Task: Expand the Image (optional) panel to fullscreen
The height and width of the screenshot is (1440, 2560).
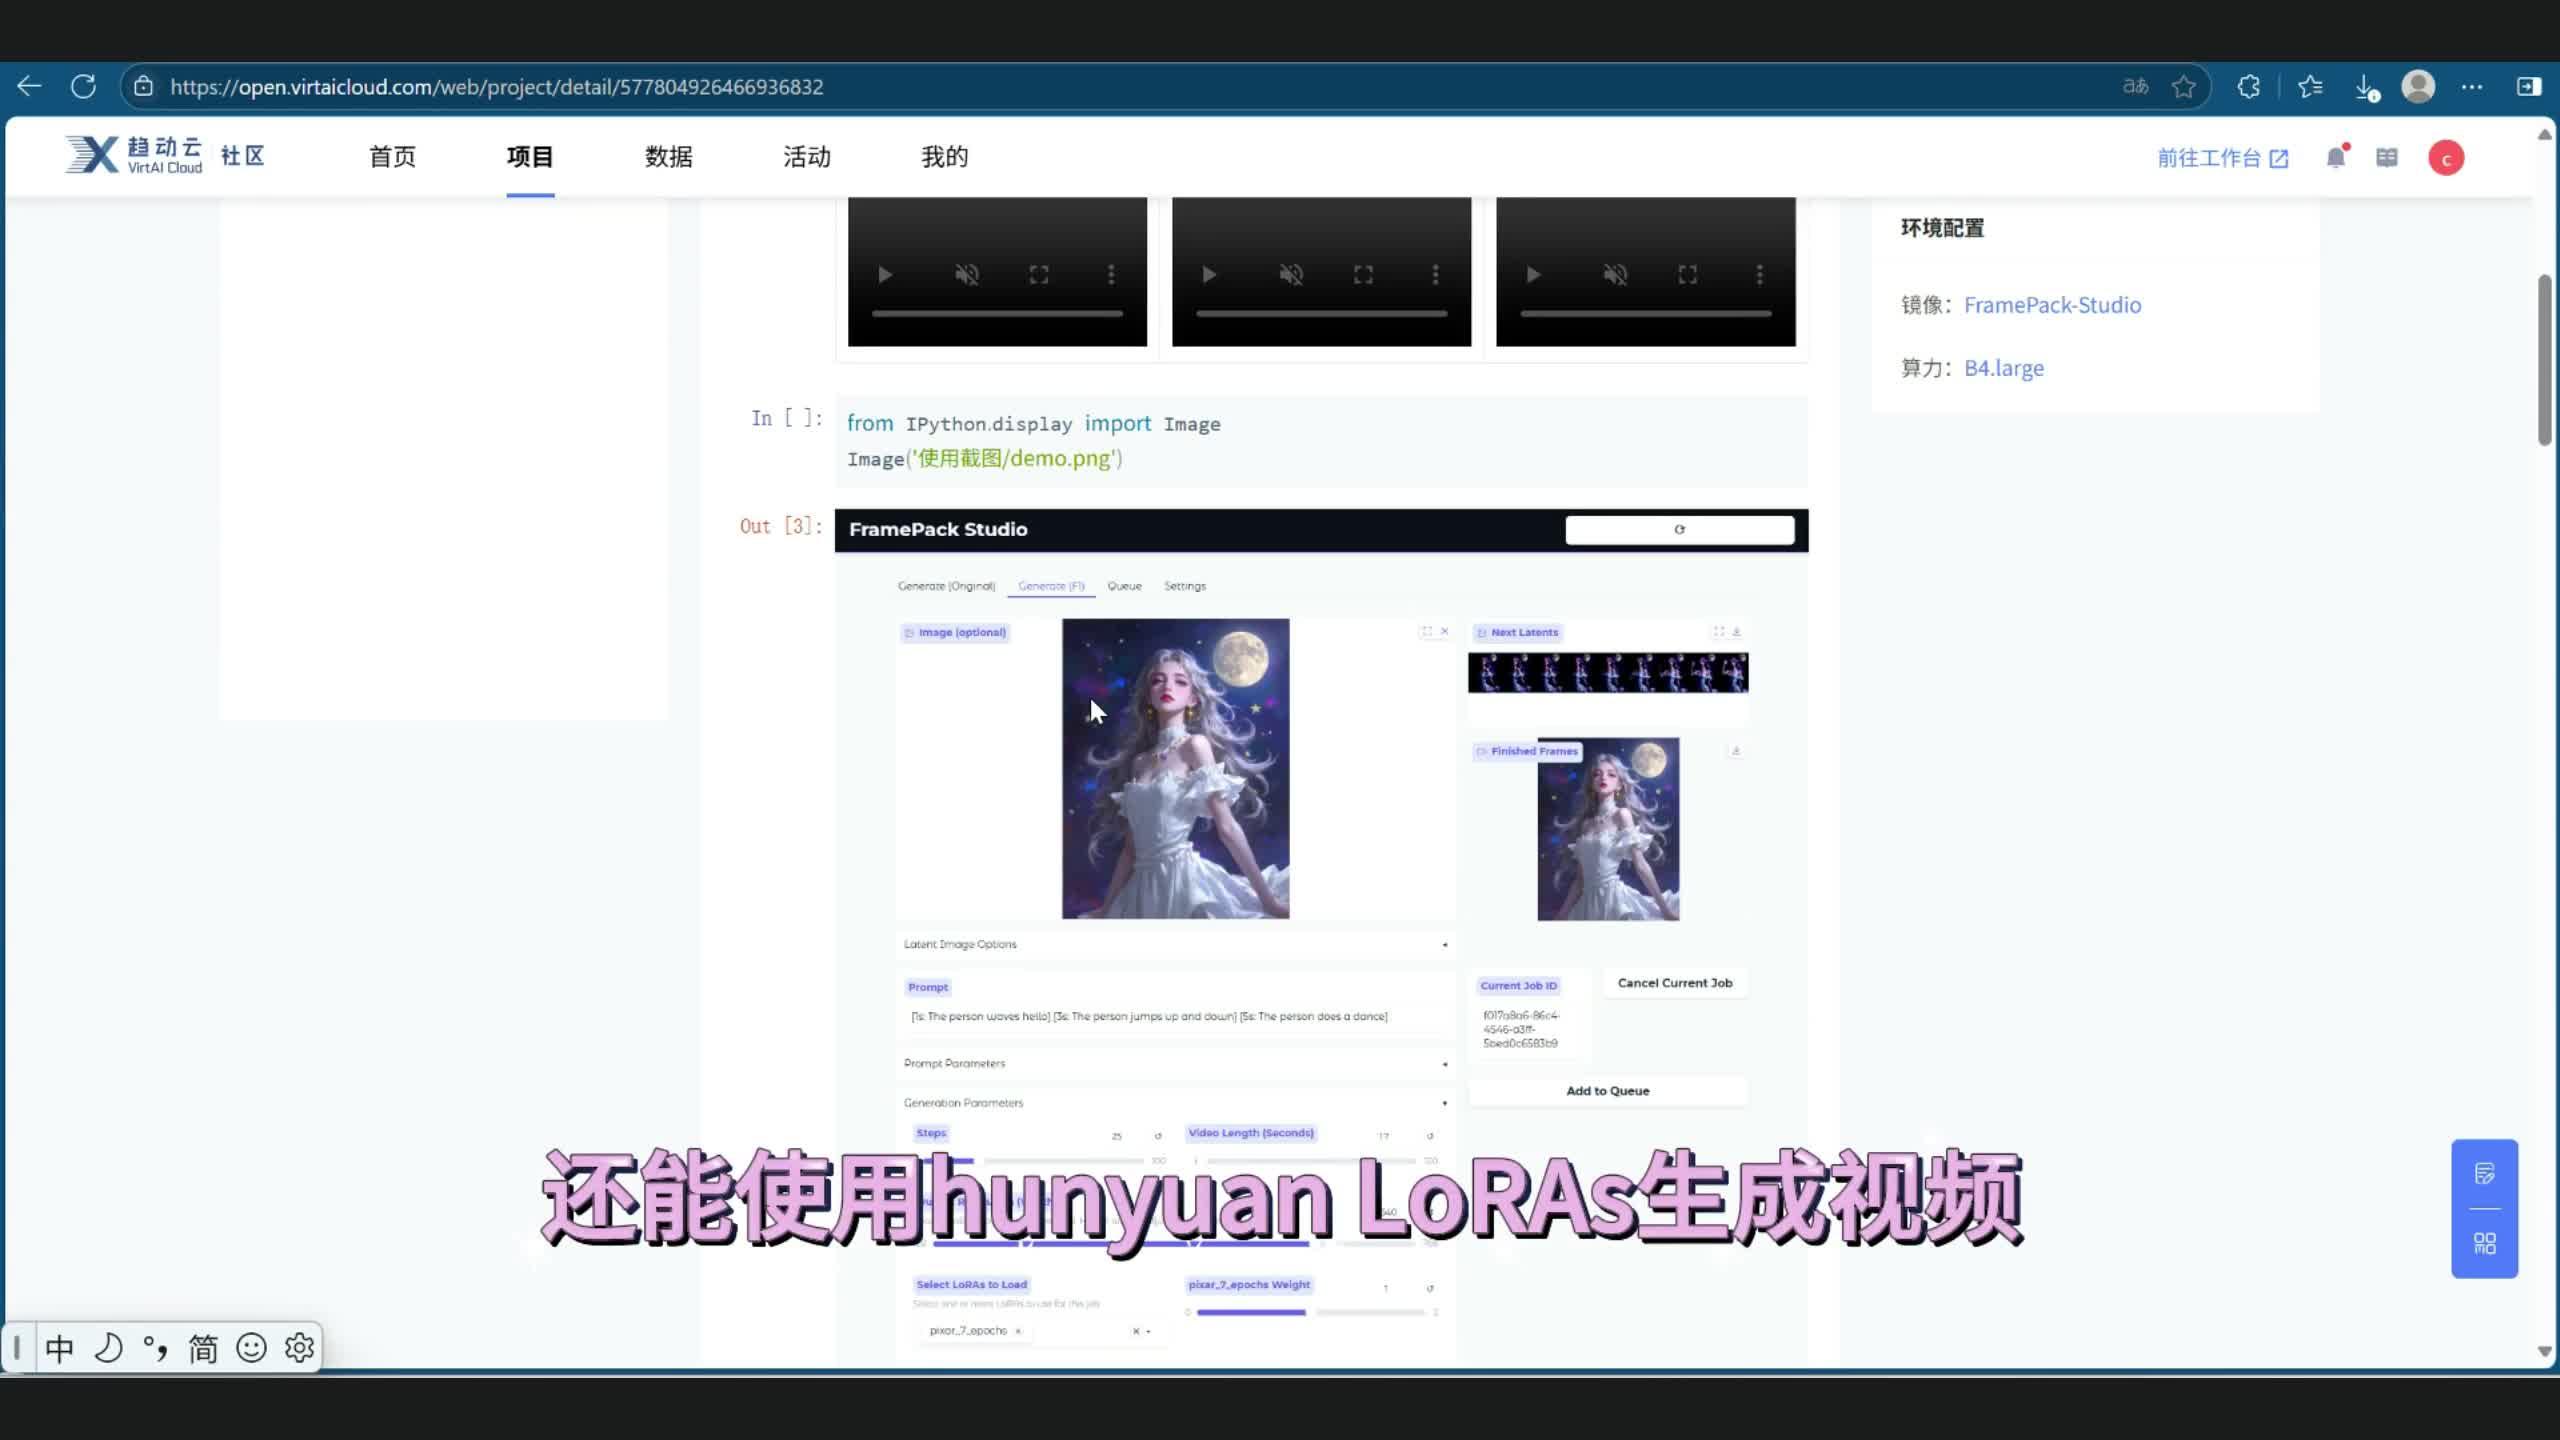Action: click(1428, 631)
